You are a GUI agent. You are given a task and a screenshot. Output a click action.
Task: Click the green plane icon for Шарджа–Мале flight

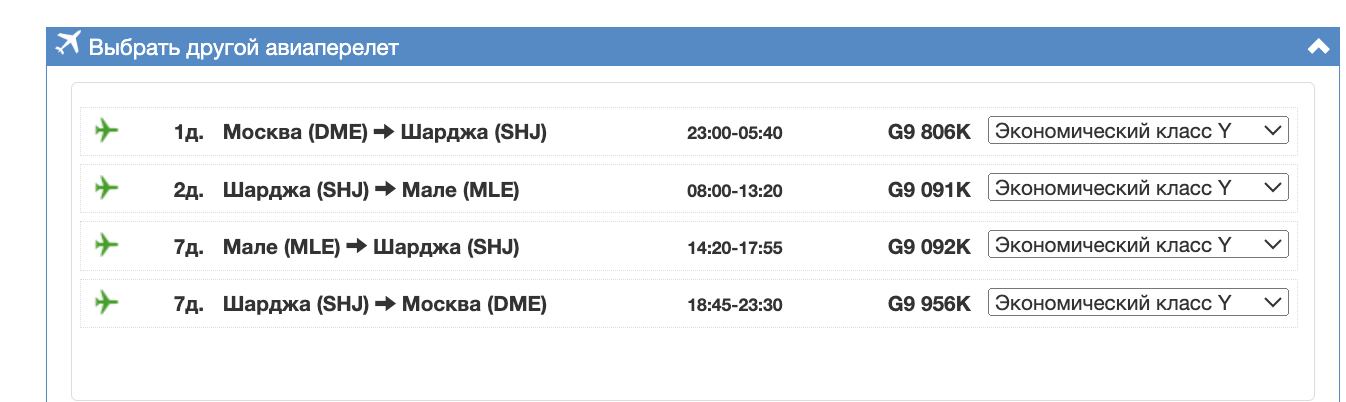(x=106, y=187)
